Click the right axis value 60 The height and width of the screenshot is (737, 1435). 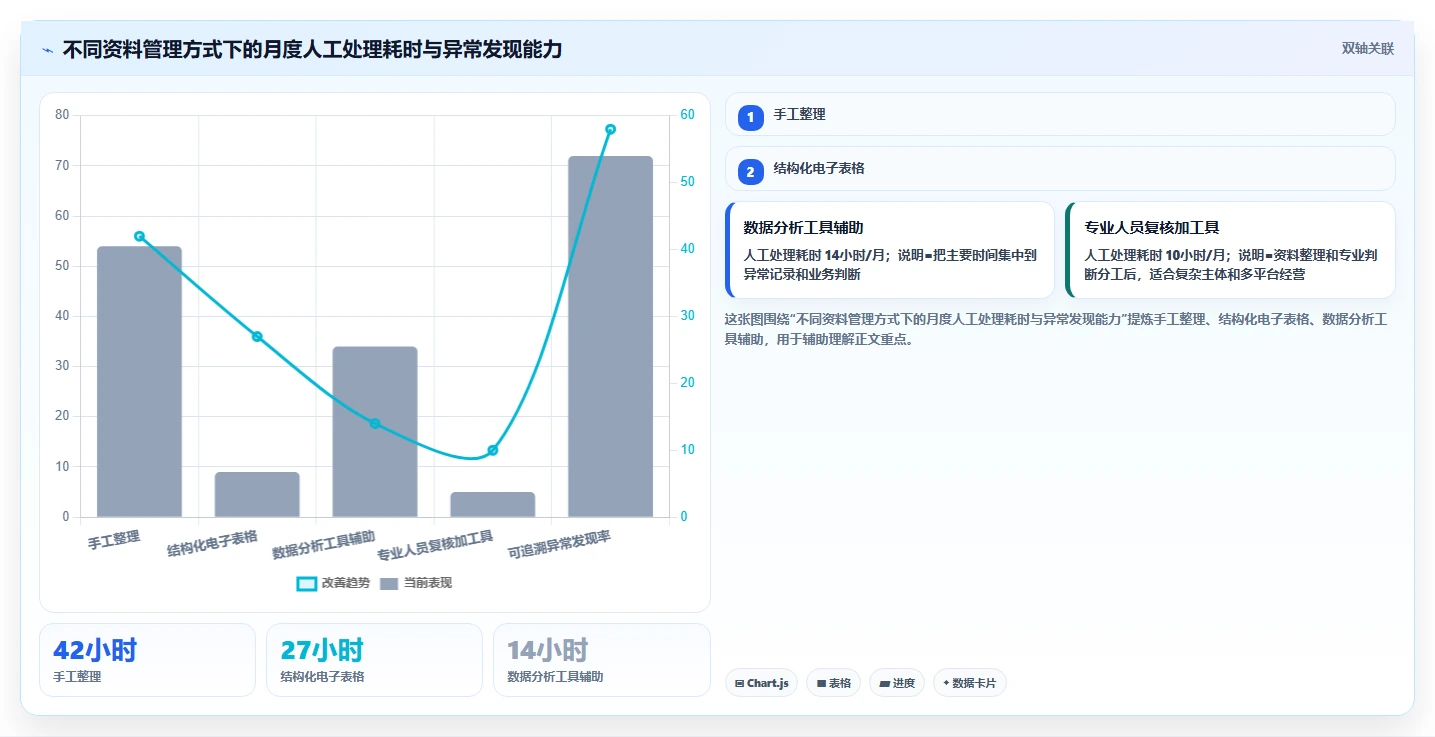click(687, 115)
